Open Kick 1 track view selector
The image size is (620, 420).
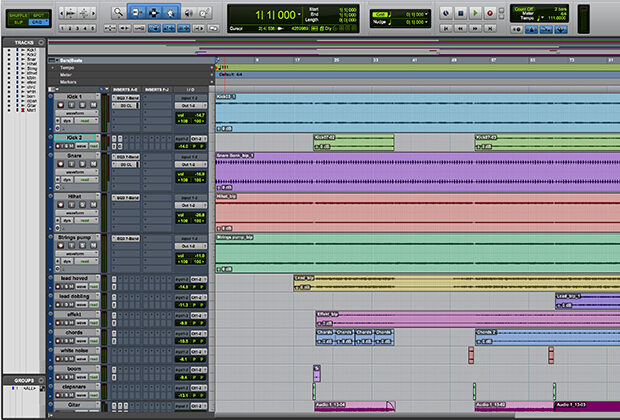pos(76,113)
